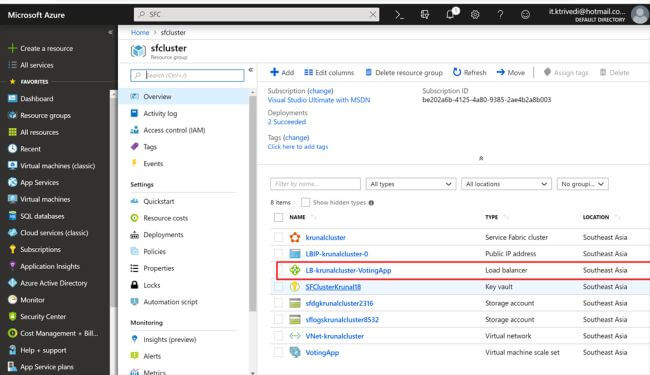Viewport: 650px width, 375px height.
Task: Check the SFClusterKrunal18 row checkbox
Action: click(279, 286)
